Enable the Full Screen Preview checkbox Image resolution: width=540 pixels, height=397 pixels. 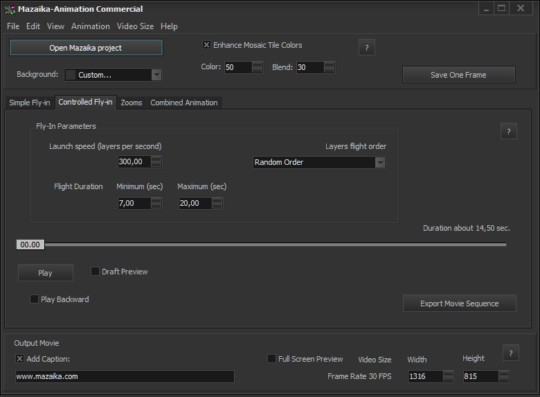pos(271,359)
